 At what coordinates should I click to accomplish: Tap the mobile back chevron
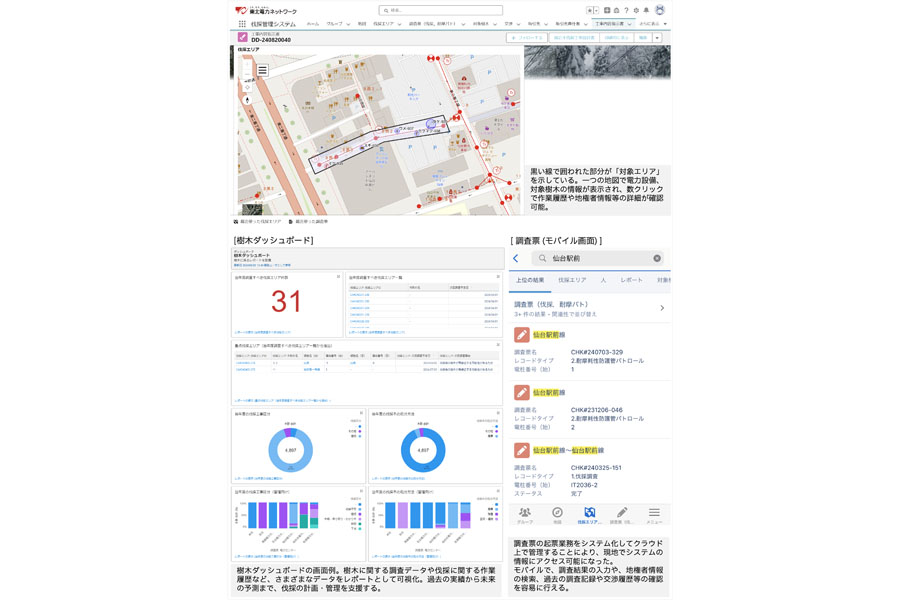click(x=516, y=258)
